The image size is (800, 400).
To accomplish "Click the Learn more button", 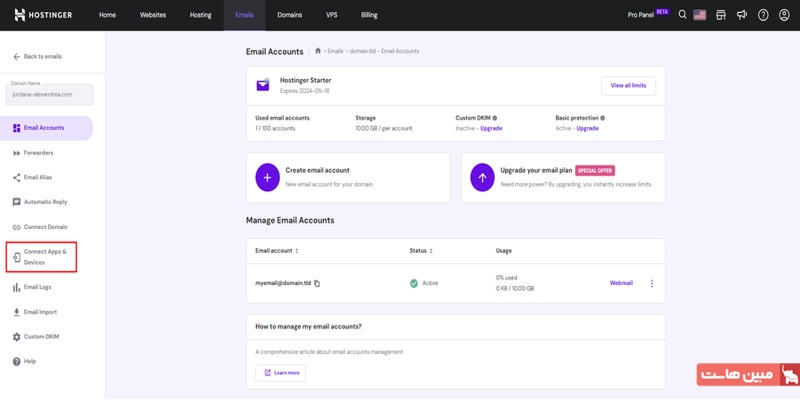I will coord(281,372).
